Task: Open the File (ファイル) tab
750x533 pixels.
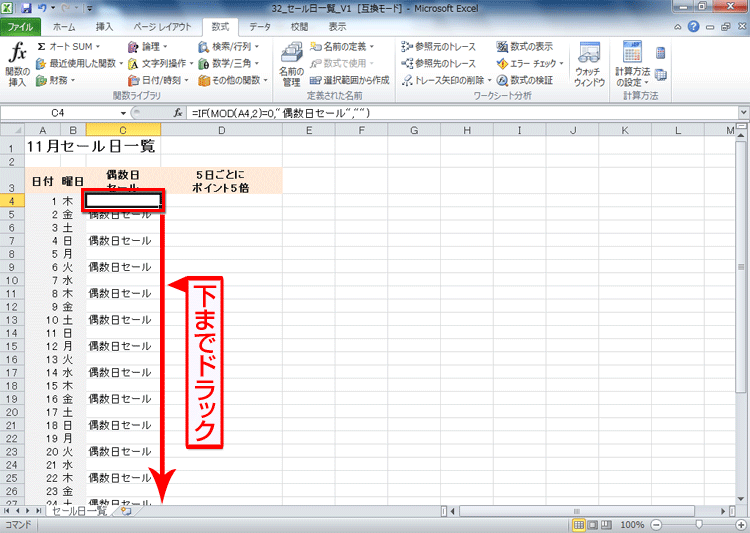Action: point(20,27)
